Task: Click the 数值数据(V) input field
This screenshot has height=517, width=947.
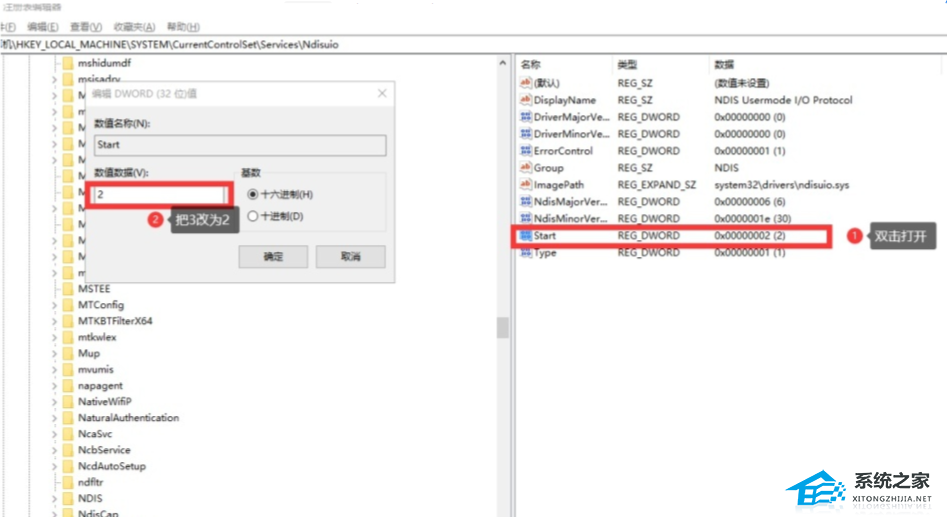Action: (x=159, y=194)
